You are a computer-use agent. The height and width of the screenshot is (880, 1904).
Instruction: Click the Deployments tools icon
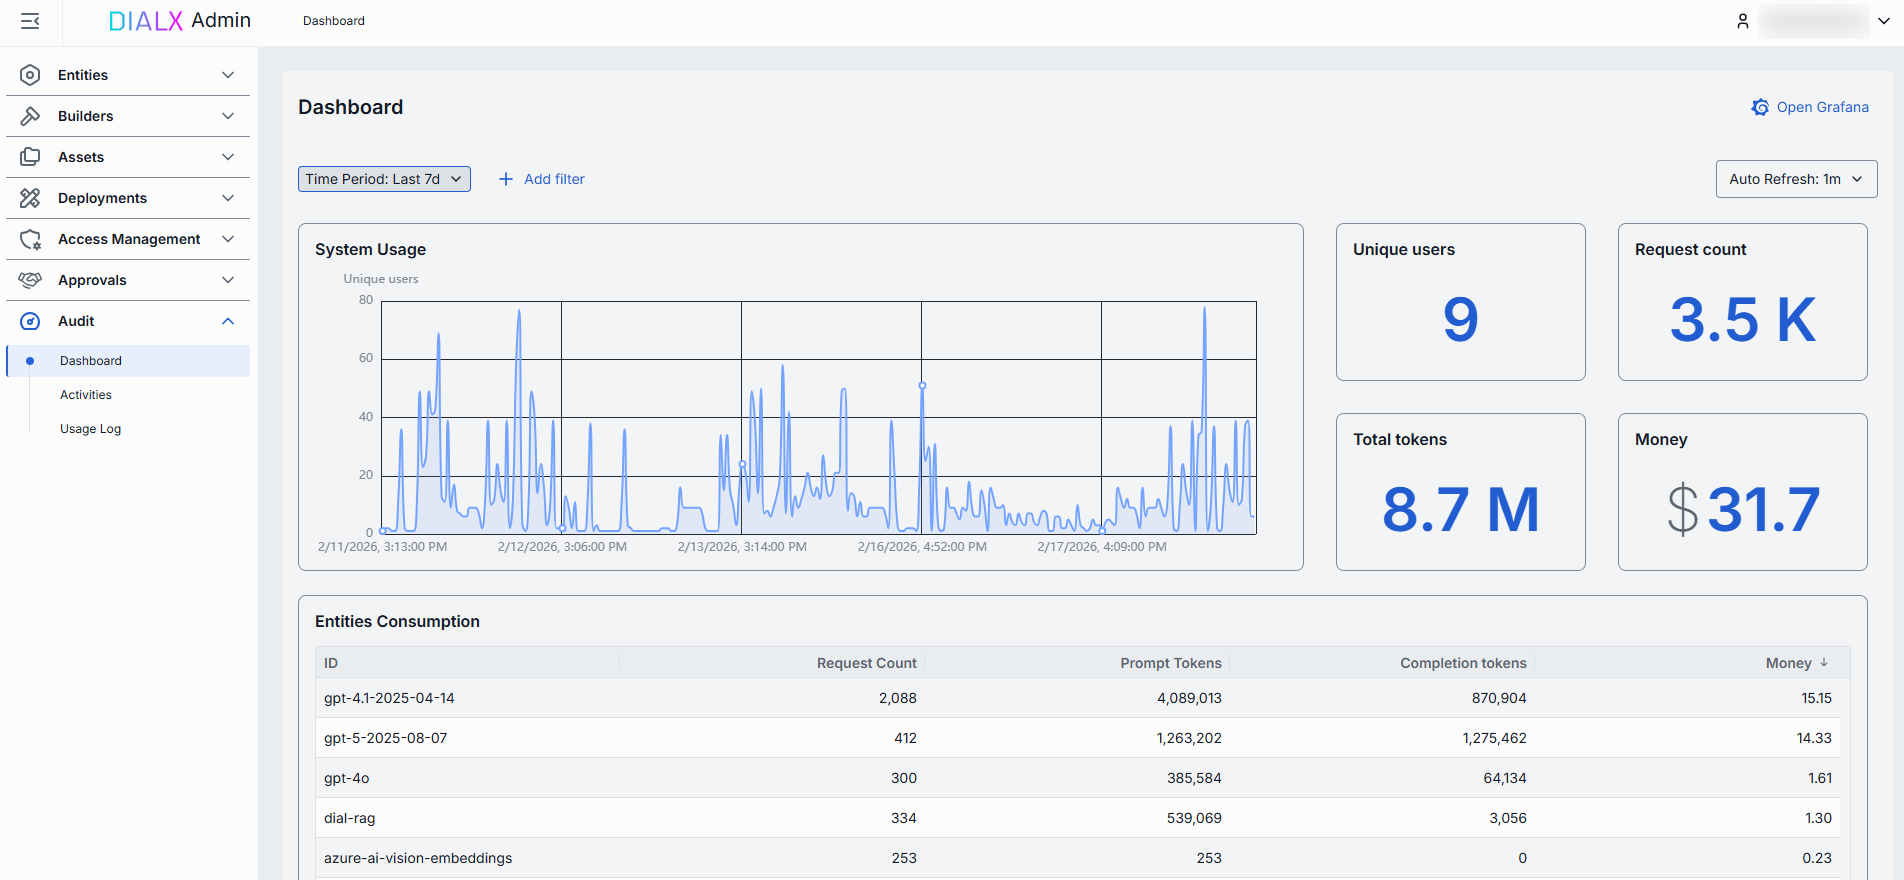point(30,198)
